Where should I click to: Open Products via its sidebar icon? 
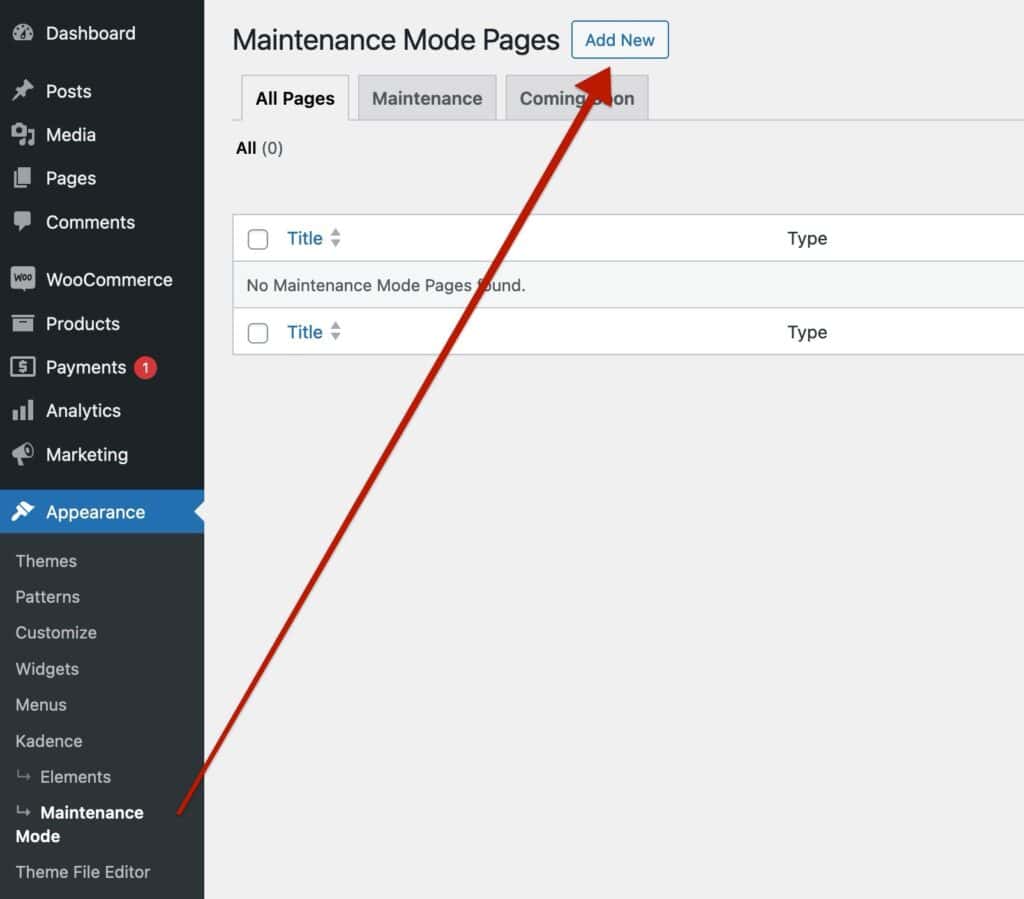coord(24,323)
